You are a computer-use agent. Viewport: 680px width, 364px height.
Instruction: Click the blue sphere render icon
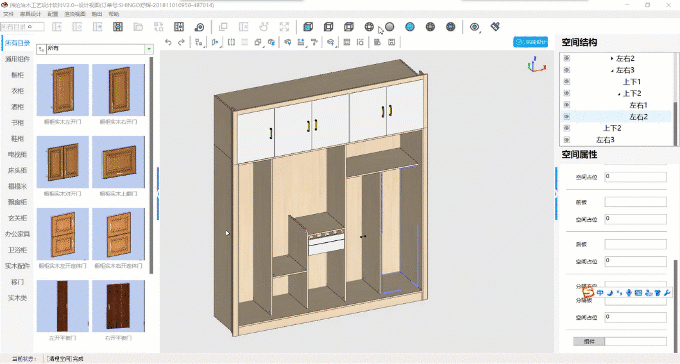click(410, 27)
